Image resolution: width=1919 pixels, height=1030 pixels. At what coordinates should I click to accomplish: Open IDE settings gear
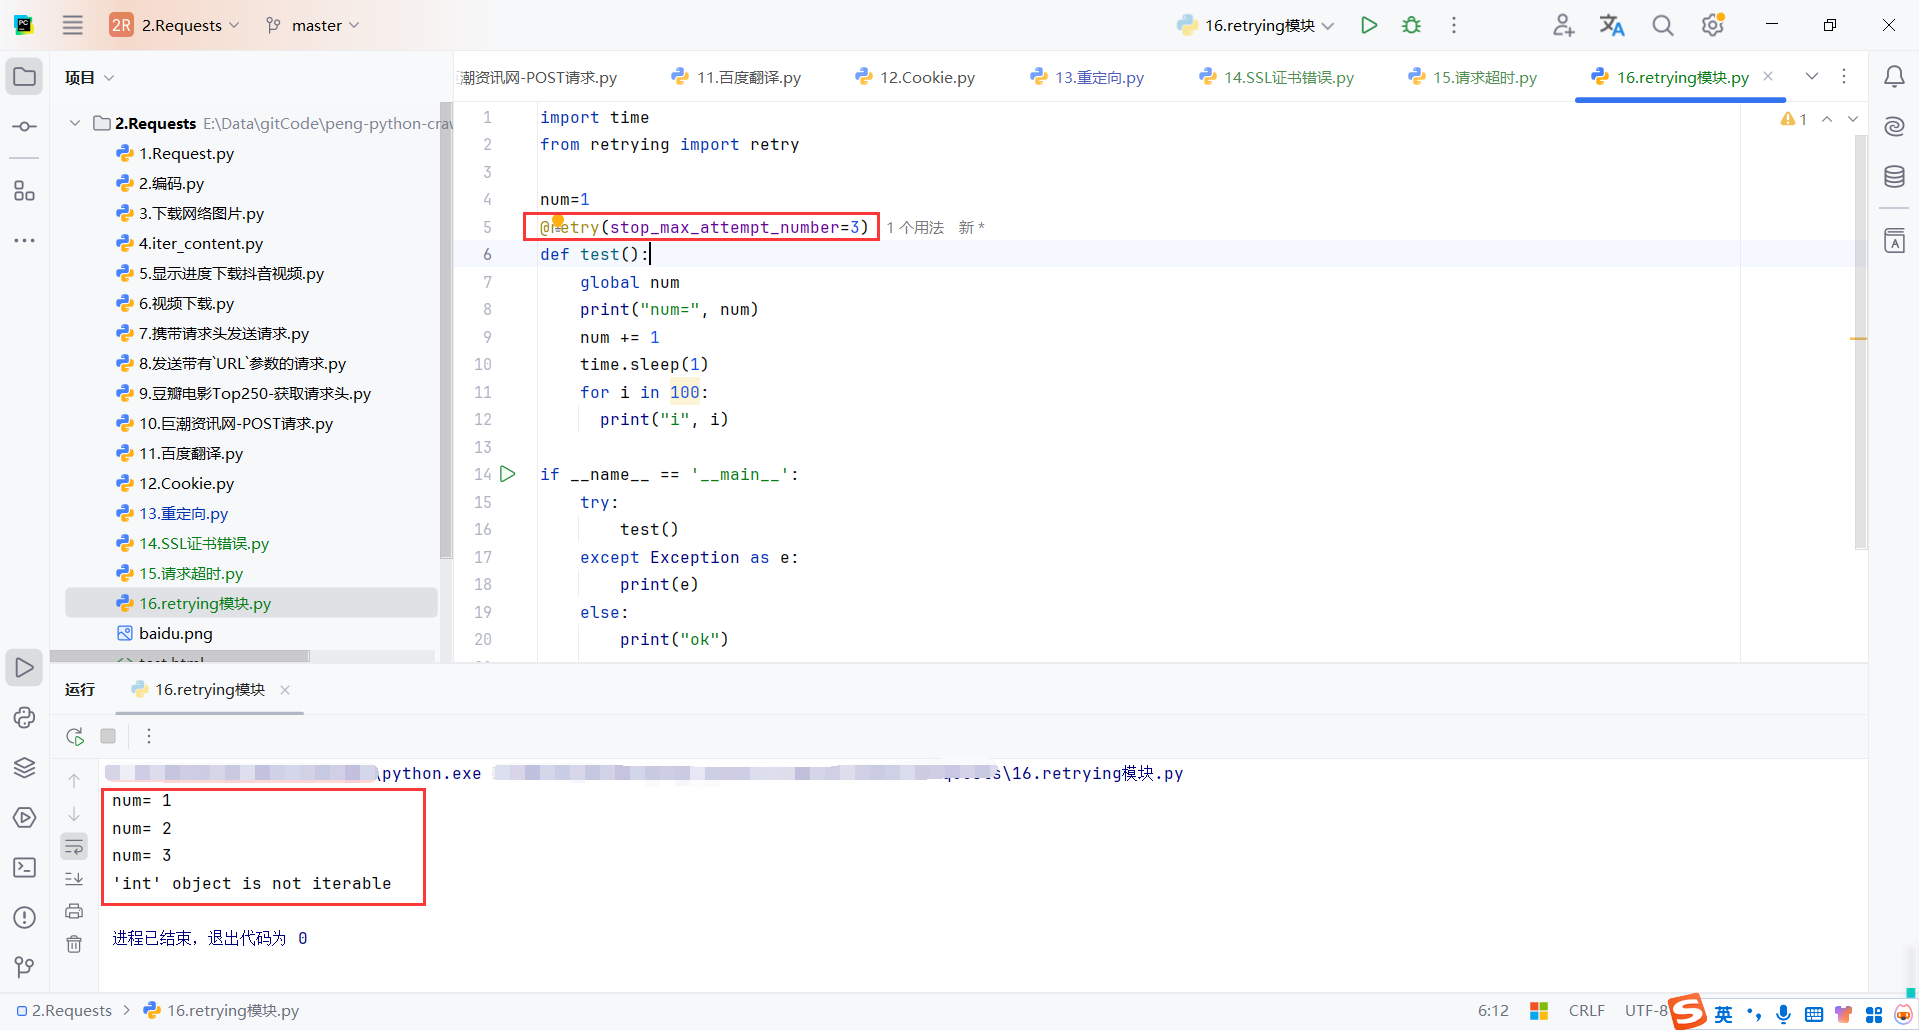pyautogui.click(x=1713, y=25)
